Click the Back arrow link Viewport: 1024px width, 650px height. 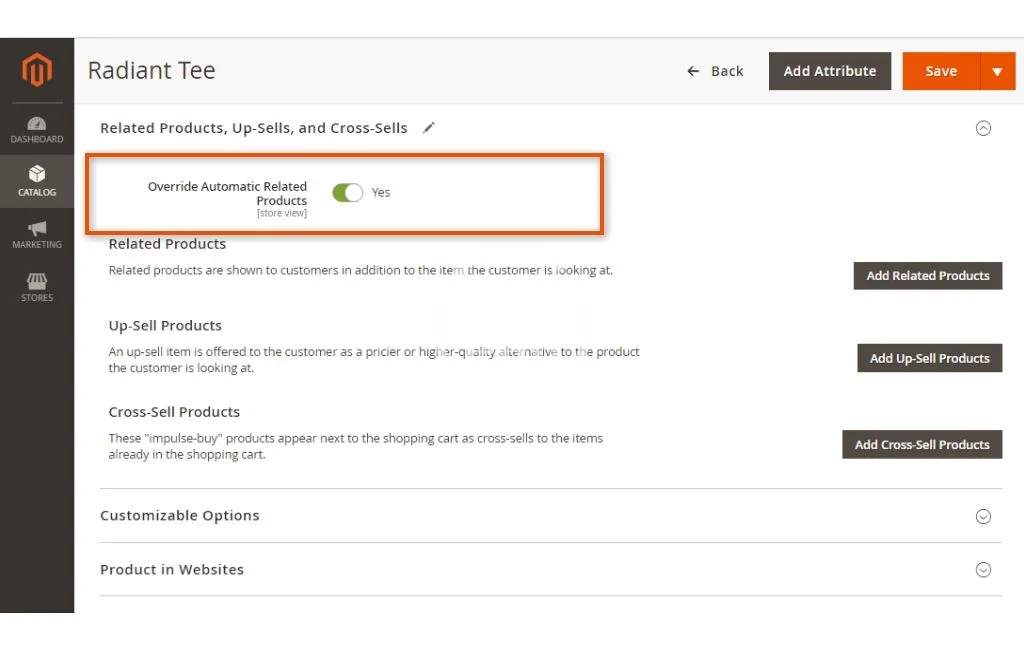(715, 71)
